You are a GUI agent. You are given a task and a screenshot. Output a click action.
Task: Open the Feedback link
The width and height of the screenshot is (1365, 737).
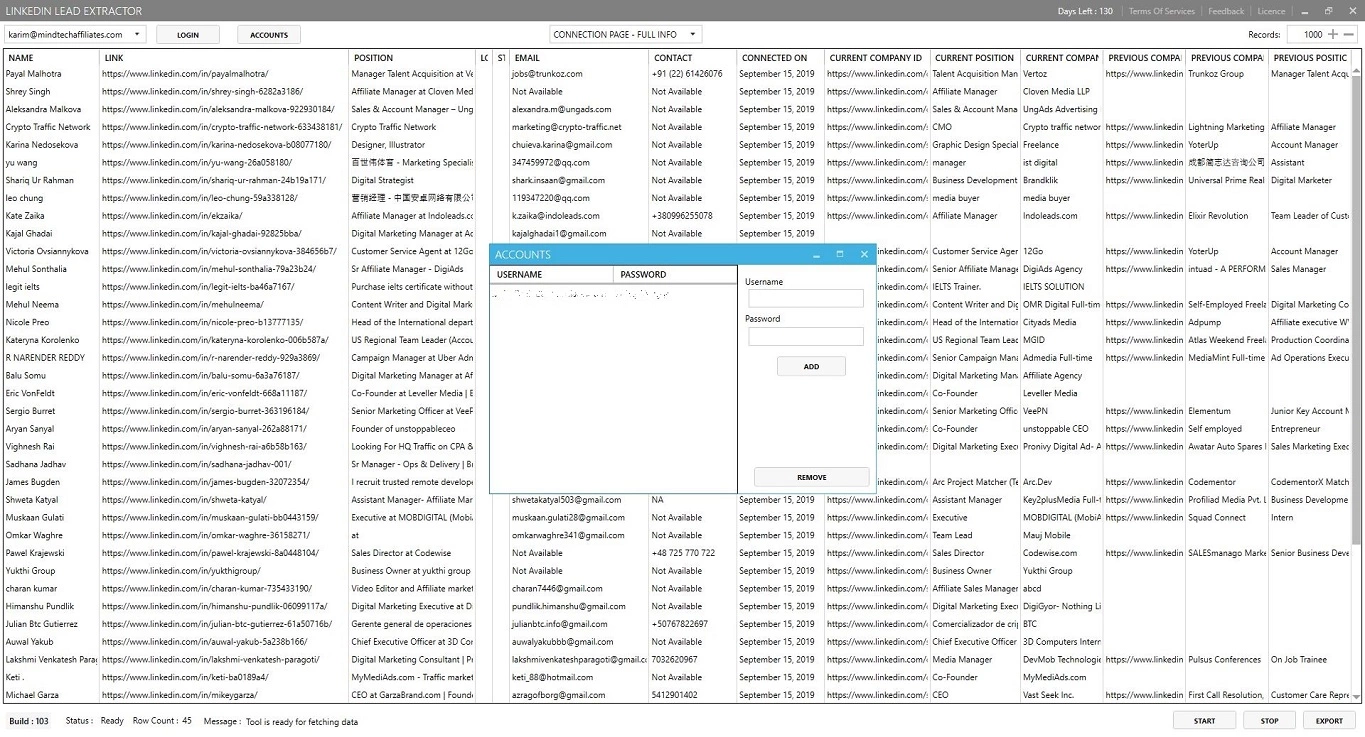click(x=1226, y=11)
